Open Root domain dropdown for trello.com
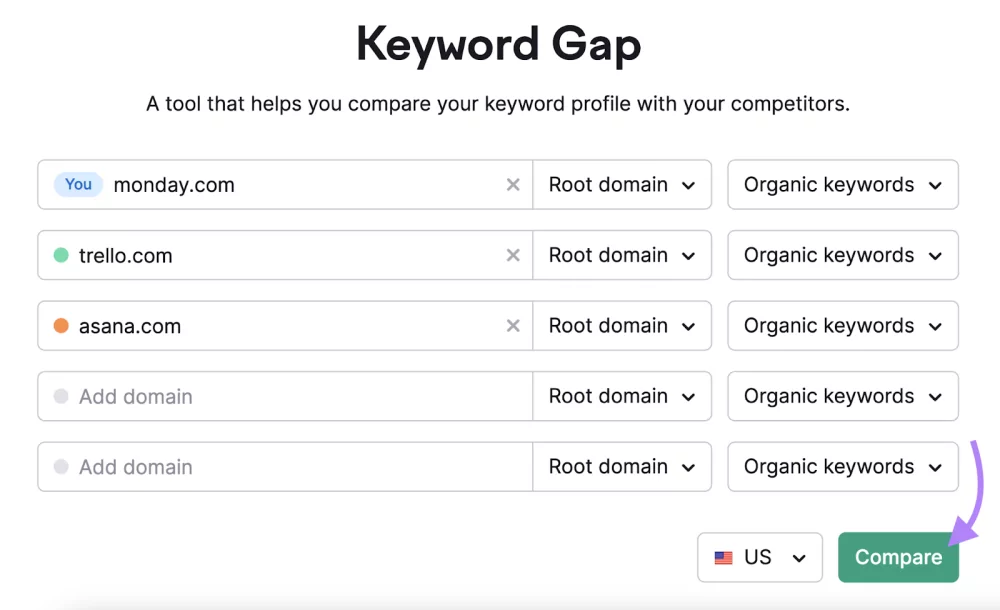 click(622, 256)
